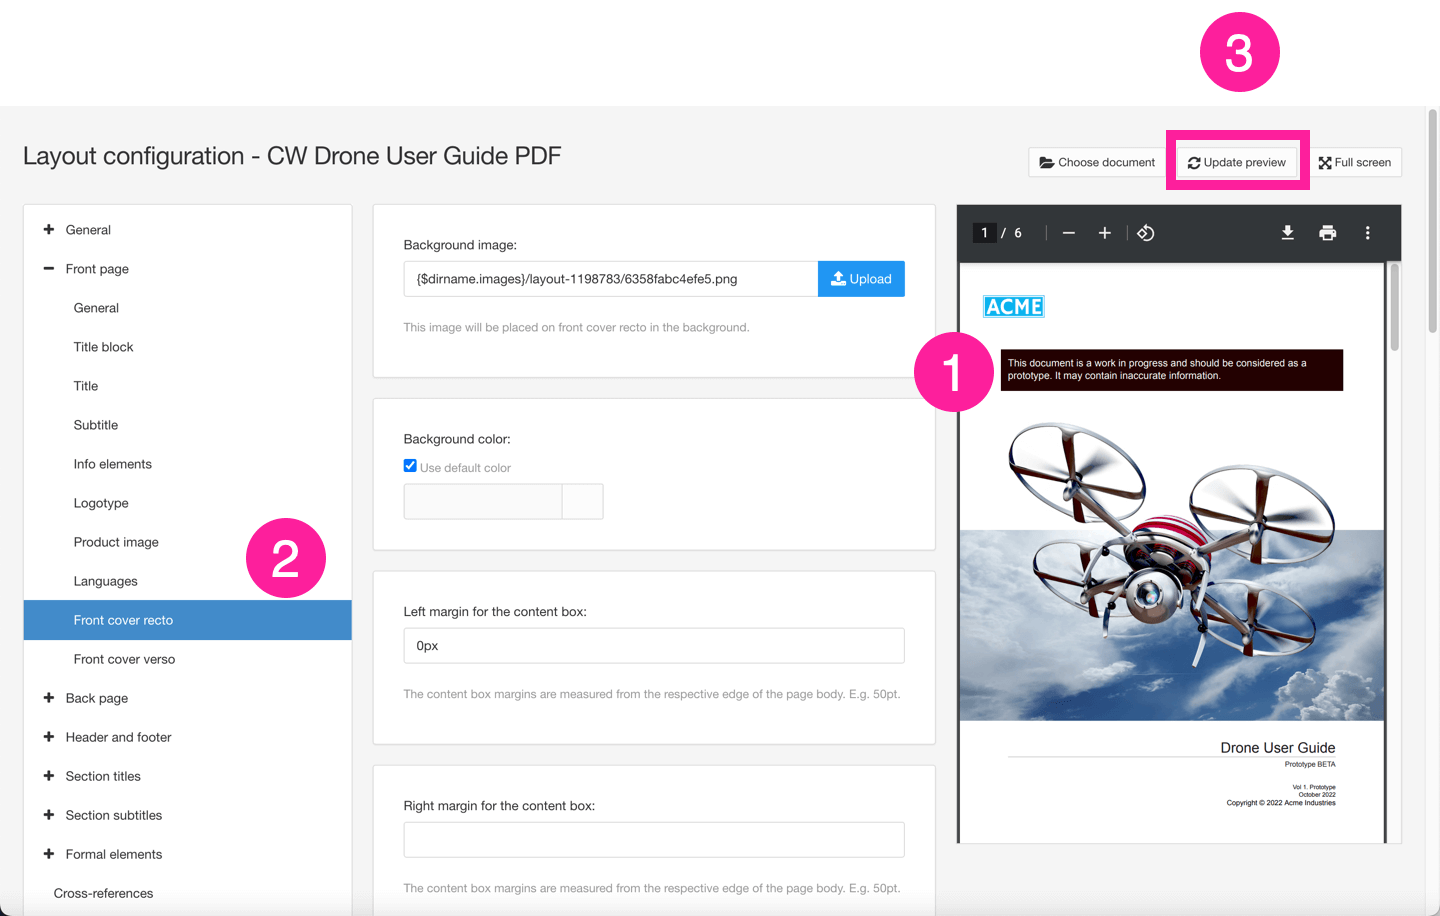Download the previewed PDF document
The height and width of the screenshot is (916, 1440).
[x=1288, y=232]
